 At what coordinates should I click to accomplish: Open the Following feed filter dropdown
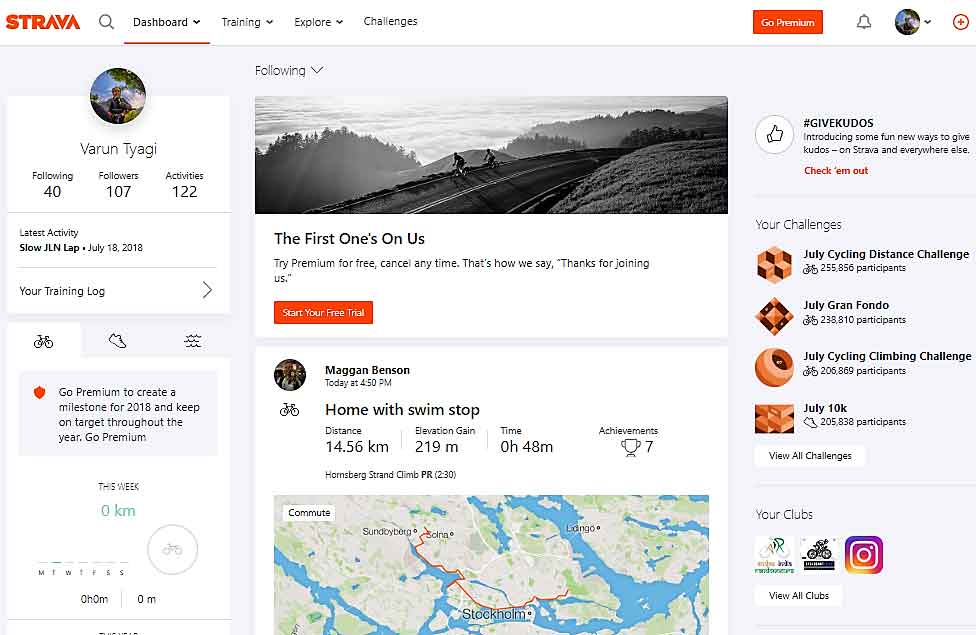(289, 71)
